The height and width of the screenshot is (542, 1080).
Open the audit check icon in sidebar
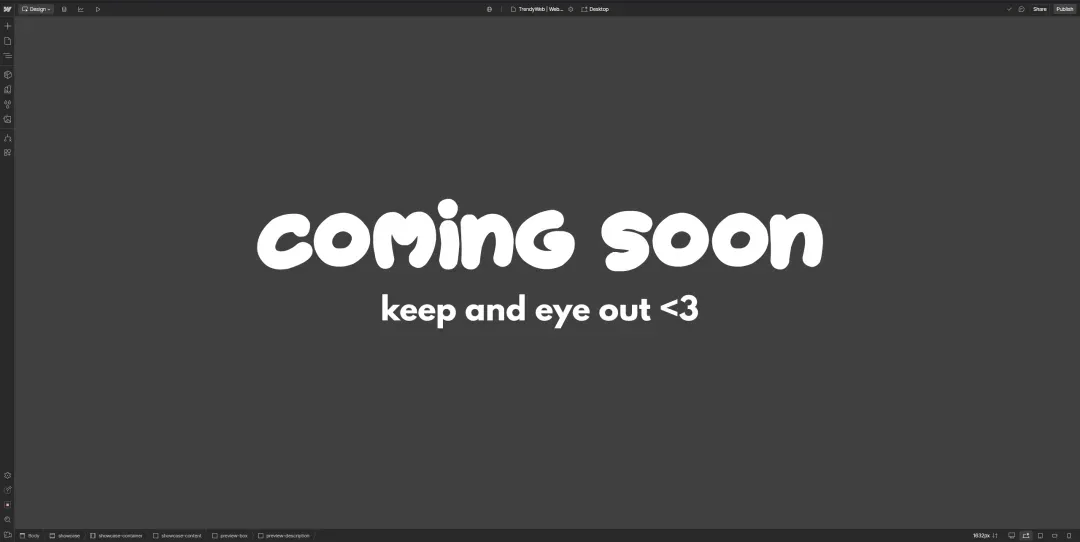coord(8,490)
